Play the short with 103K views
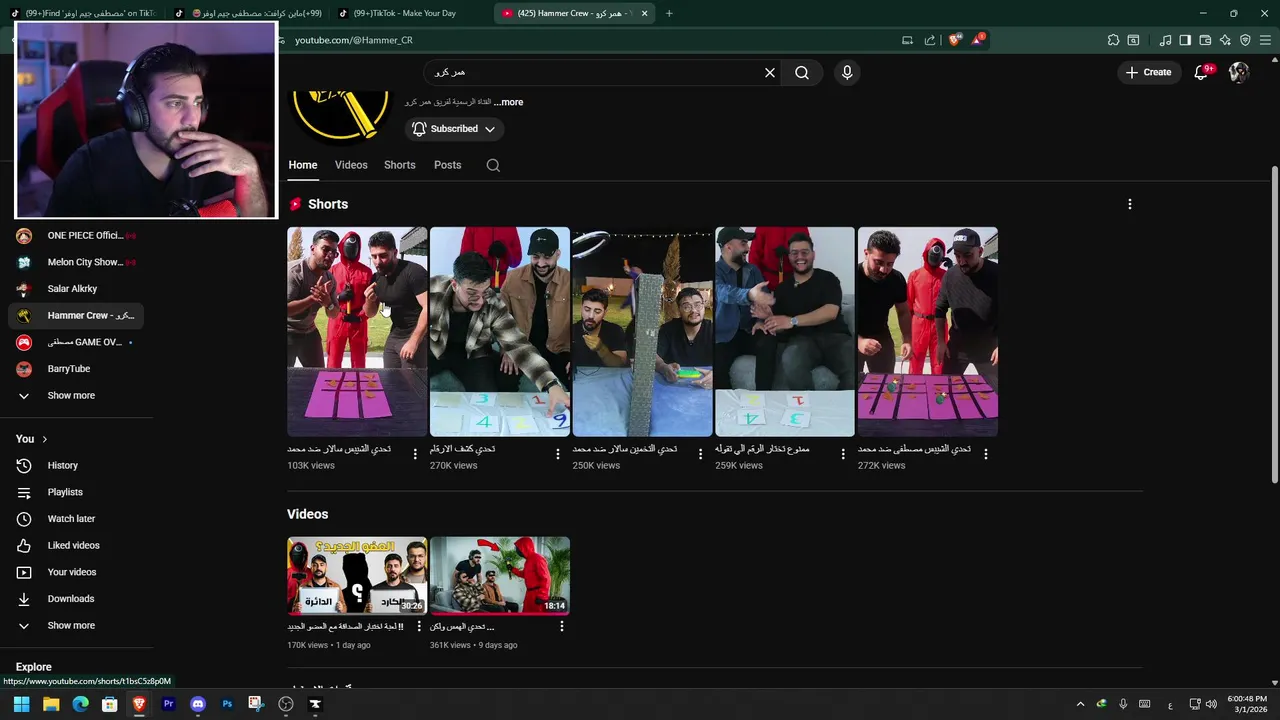 point(357,332)
